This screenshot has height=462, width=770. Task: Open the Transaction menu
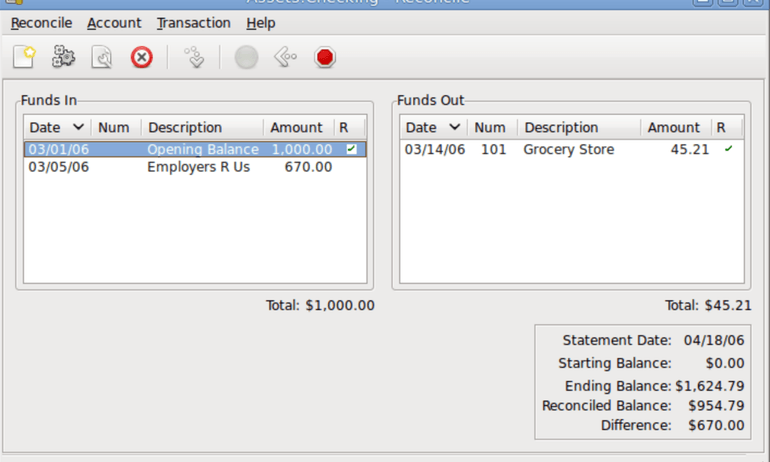pyautogui.click(x=193, y=22)
